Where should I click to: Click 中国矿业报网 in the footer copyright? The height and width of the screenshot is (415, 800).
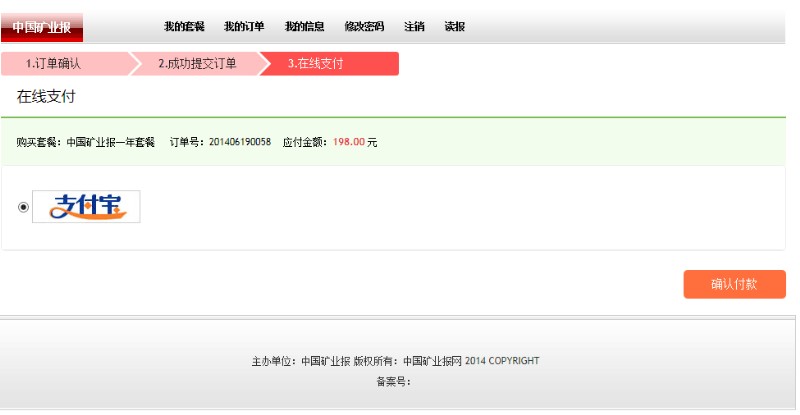(432, 361)
